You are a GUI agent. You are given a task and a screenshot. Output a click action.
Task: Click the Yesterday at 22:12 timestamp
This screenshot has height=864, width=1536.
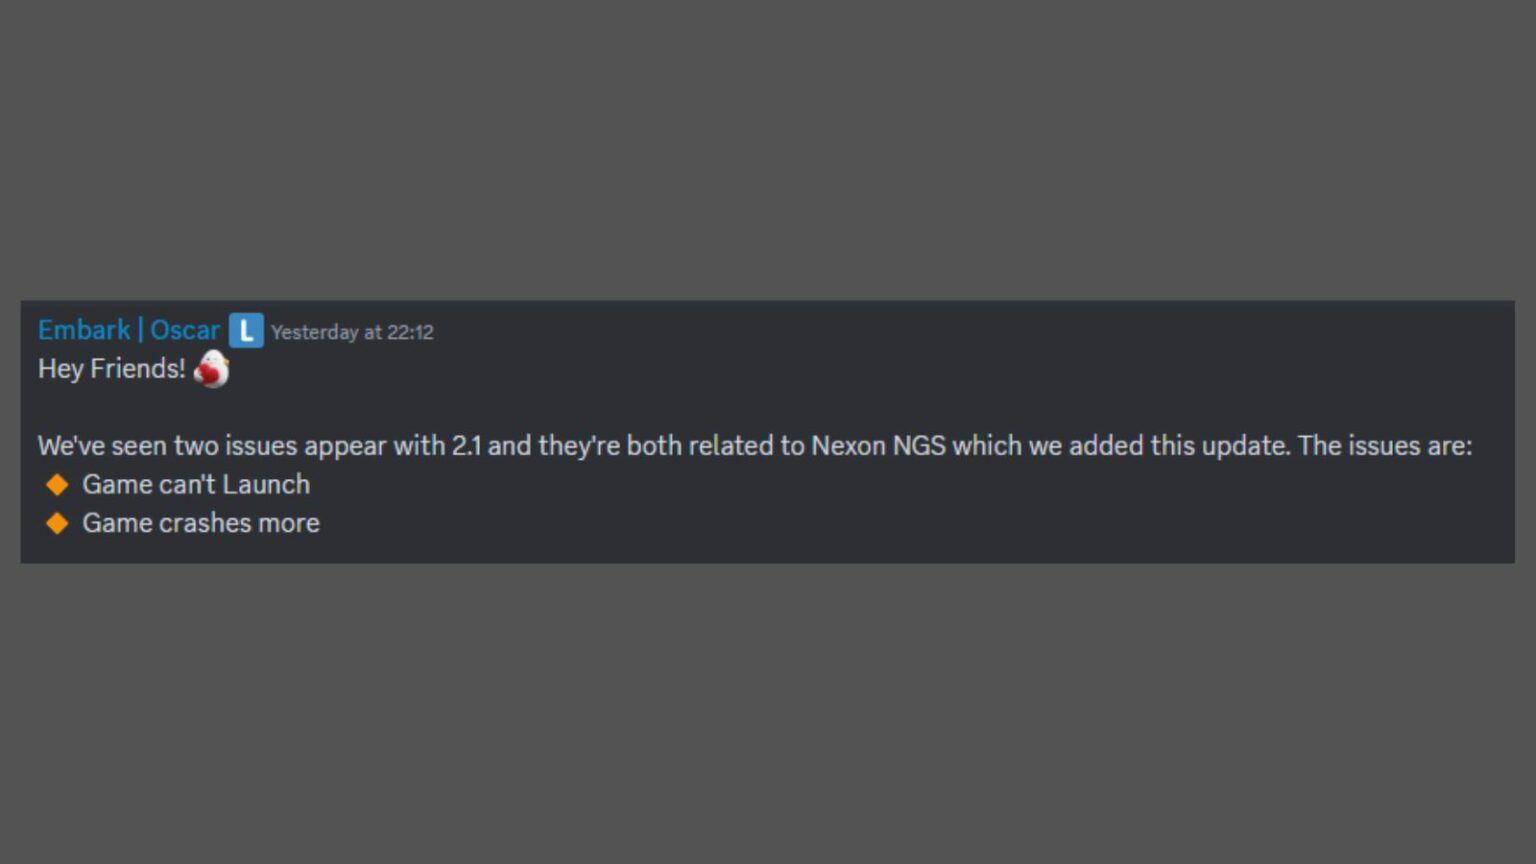point(352,332)
